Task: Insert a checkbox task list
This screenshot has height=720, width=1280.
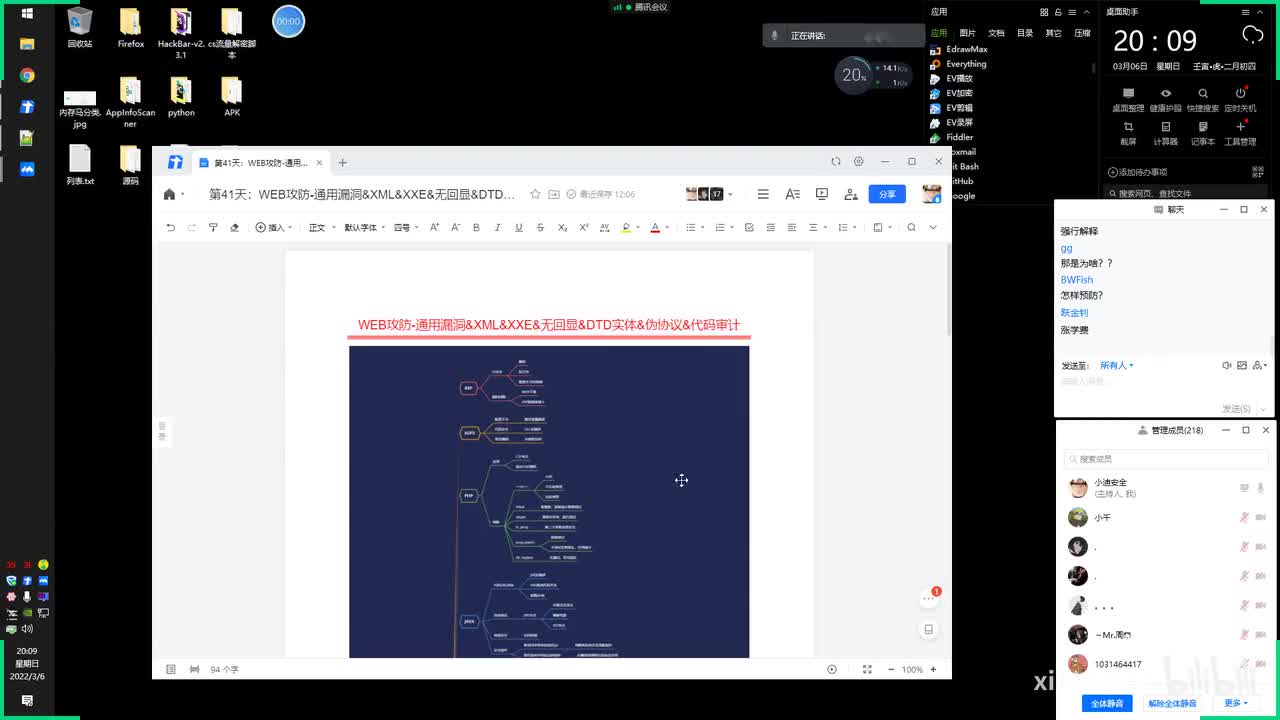Action: [749, 228]
